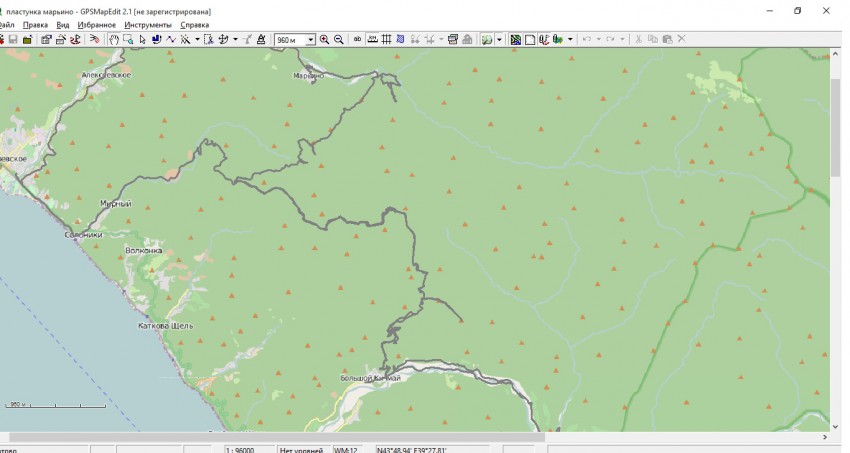Click the save map icon
The height and width of the screenshot is (453, 850).
(13, 40)
